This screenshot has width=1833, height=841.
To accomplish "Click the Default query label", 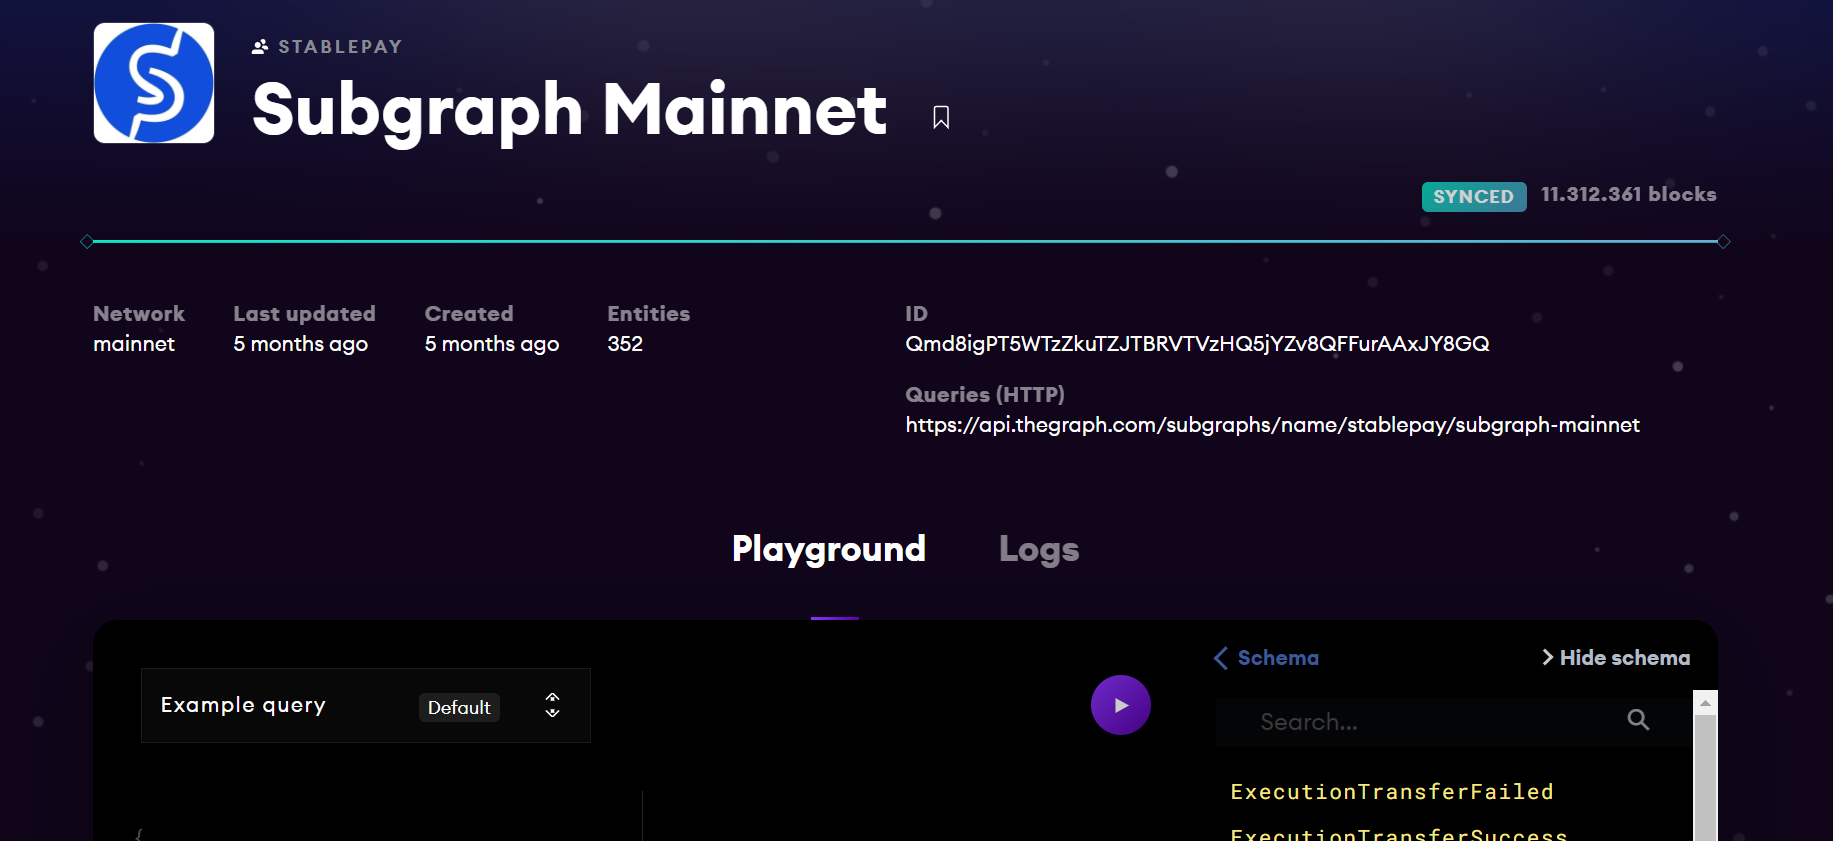I will (x=459, y=707).
